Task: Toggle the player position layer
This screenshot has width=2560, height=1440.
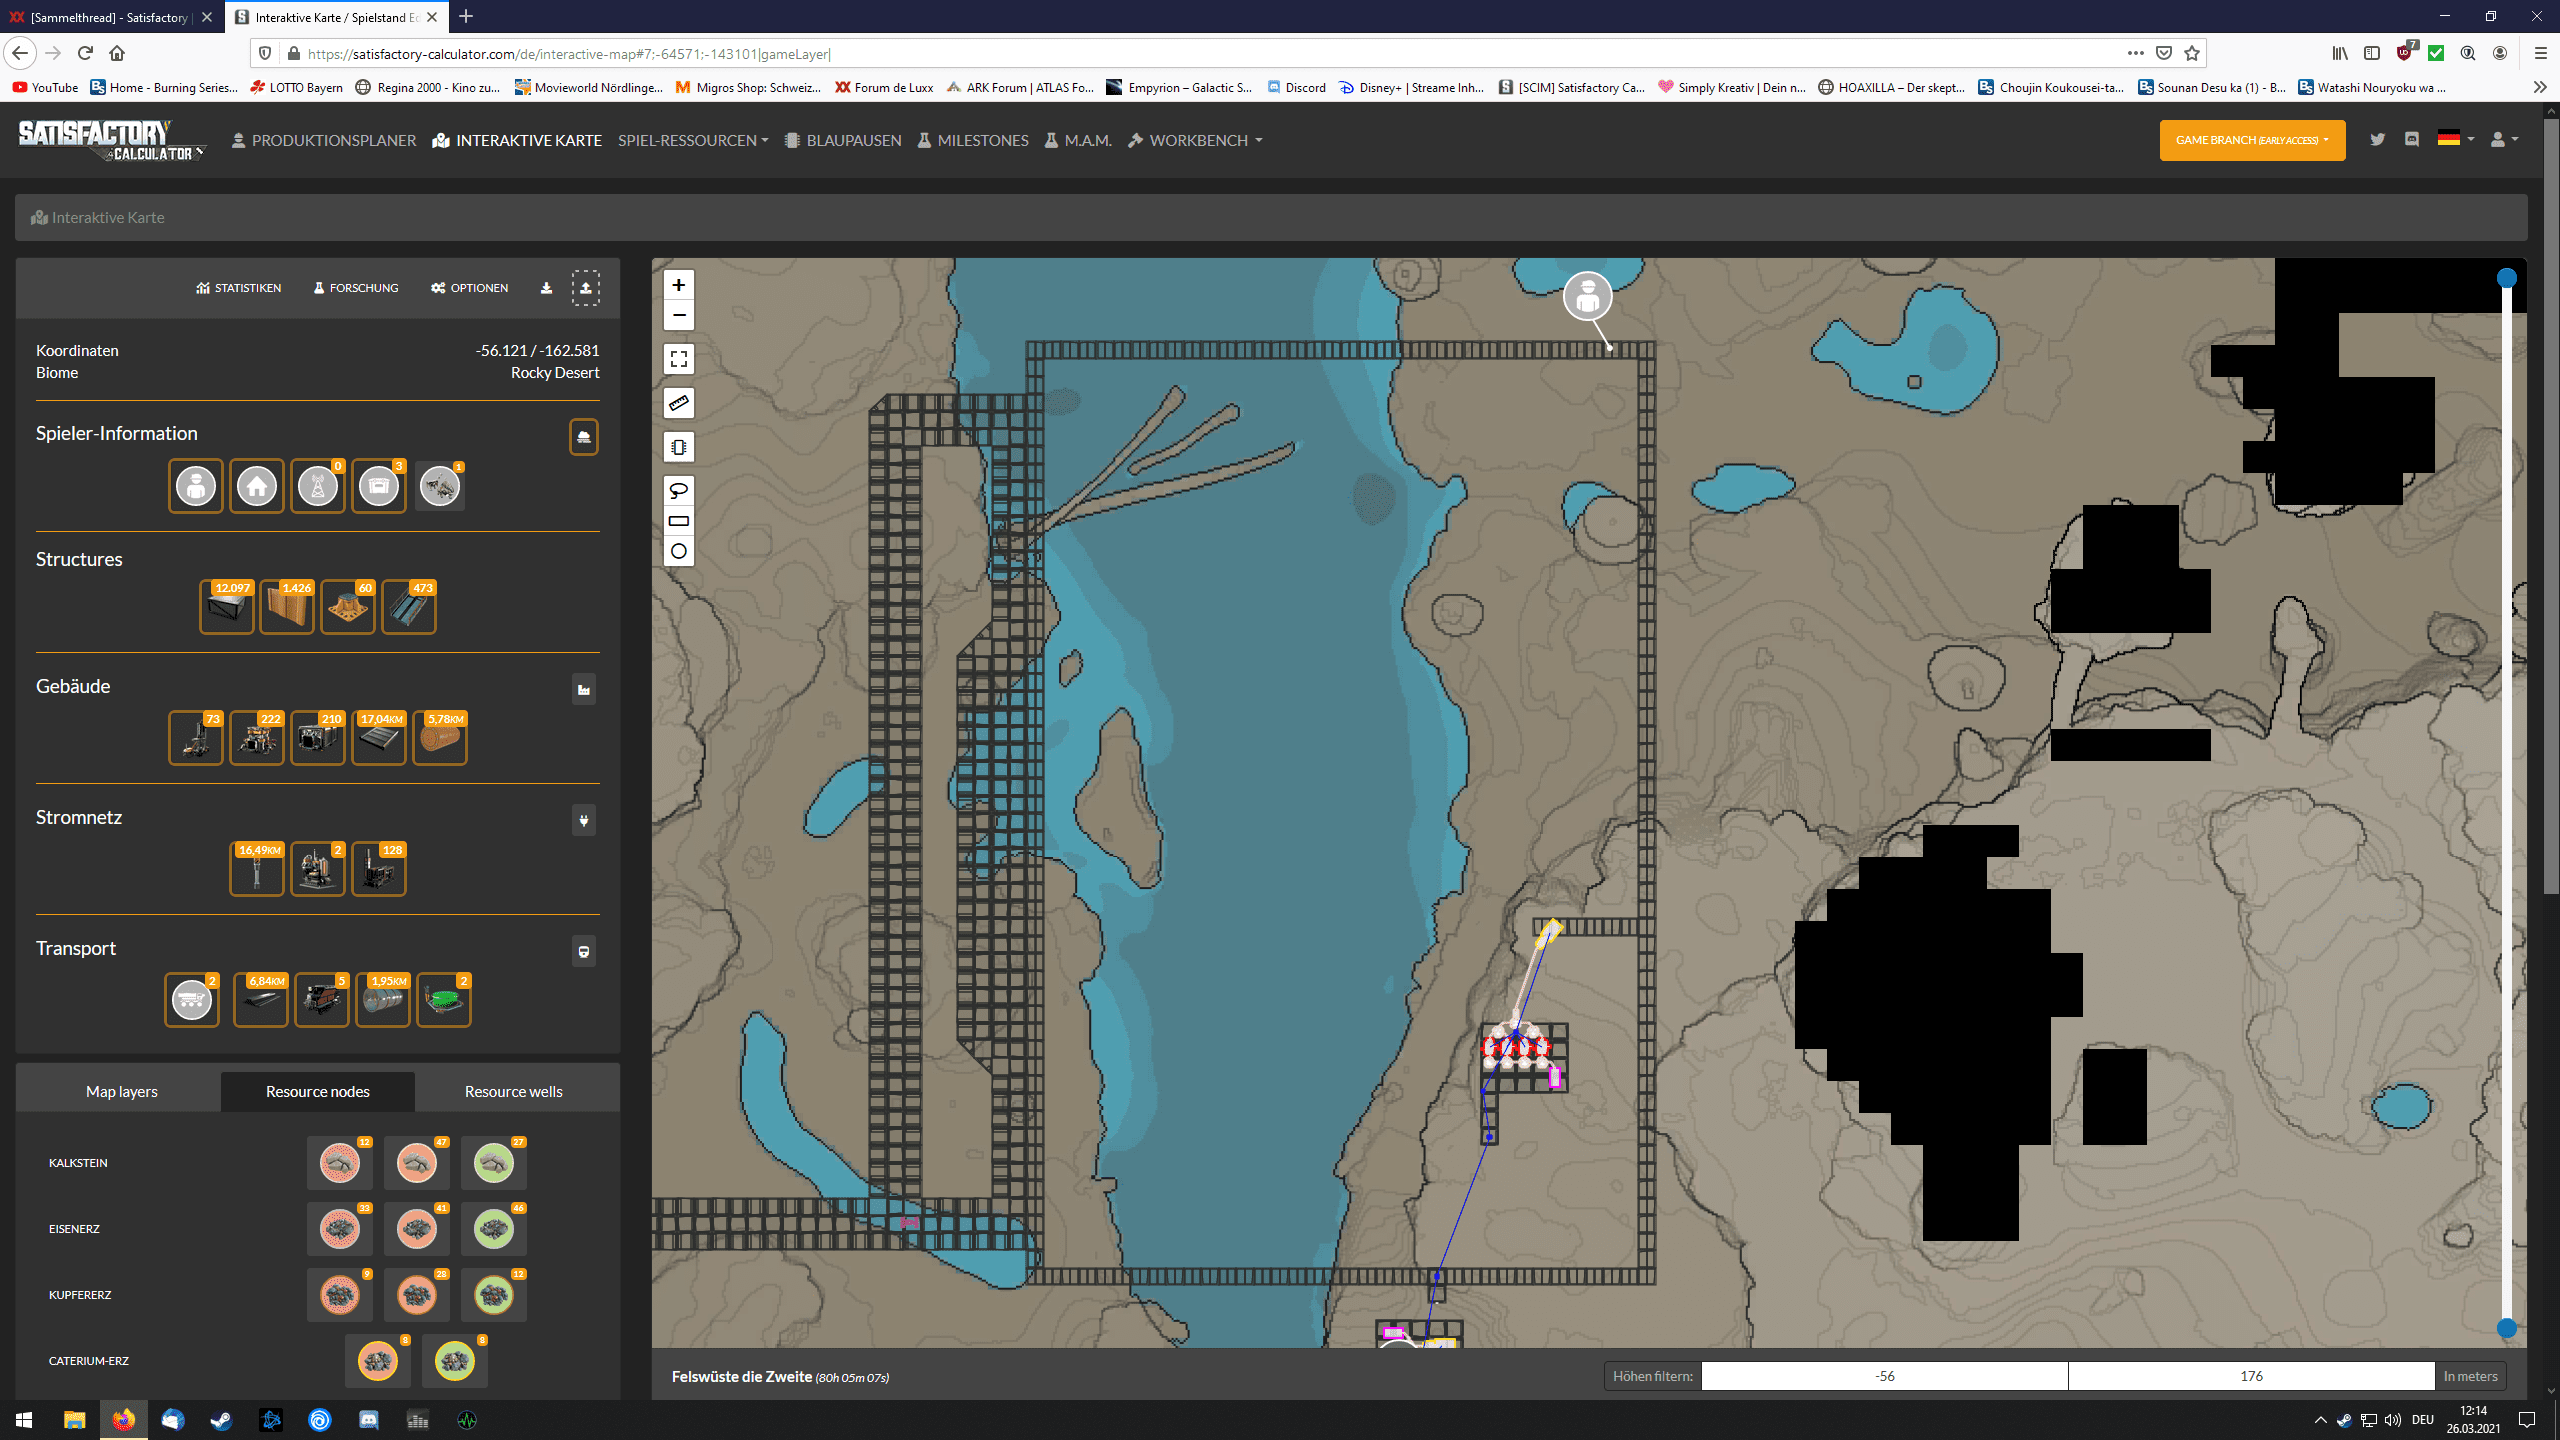Action: pyautogui.click(x=196, y=487)
